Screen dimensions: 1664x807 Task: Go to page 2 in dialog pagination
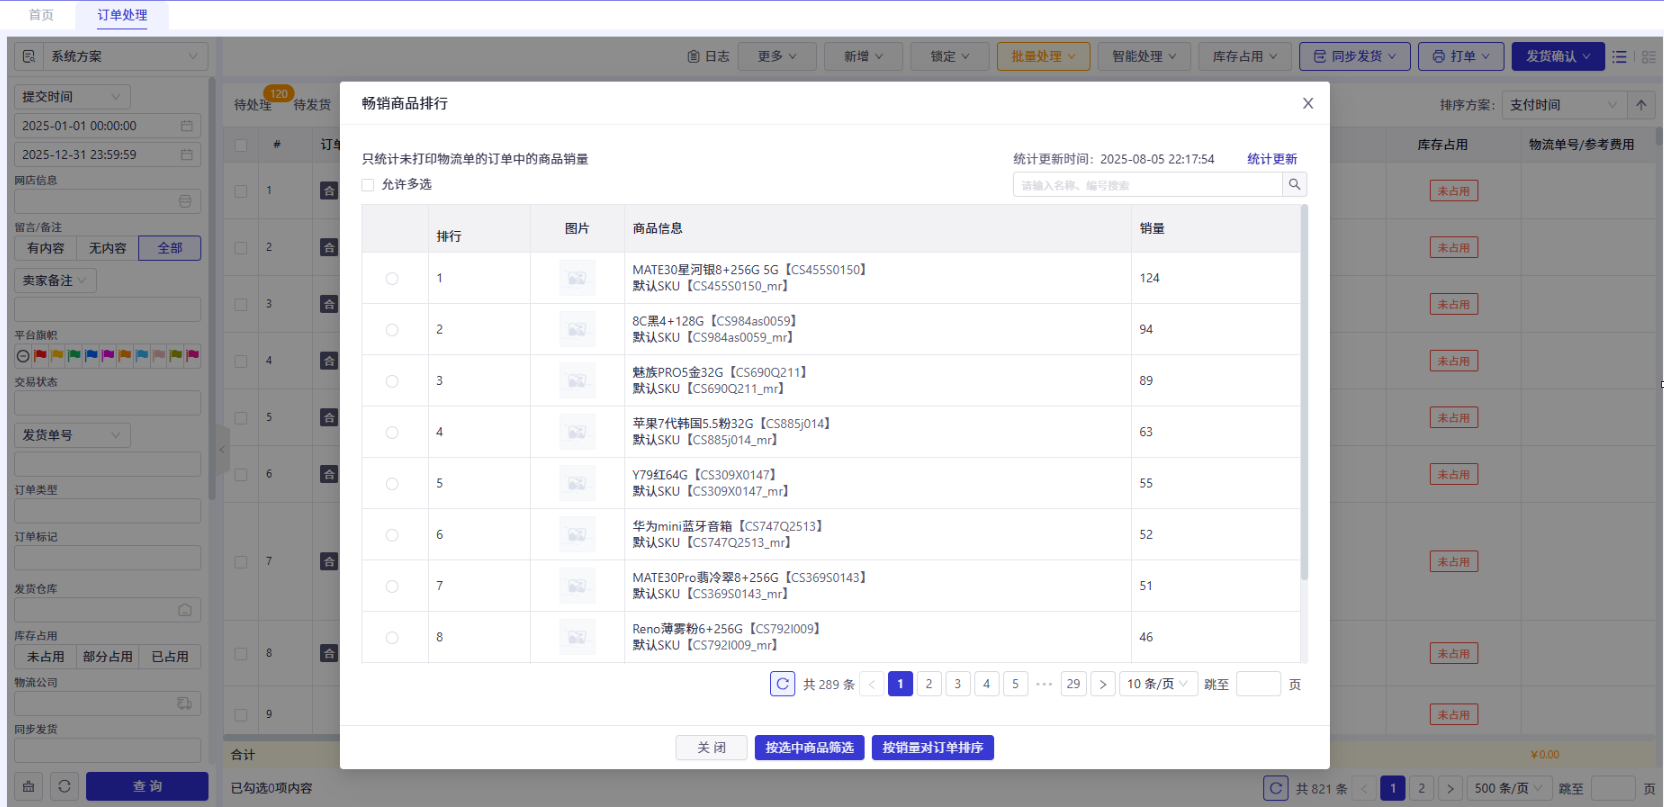click(929, 684)
